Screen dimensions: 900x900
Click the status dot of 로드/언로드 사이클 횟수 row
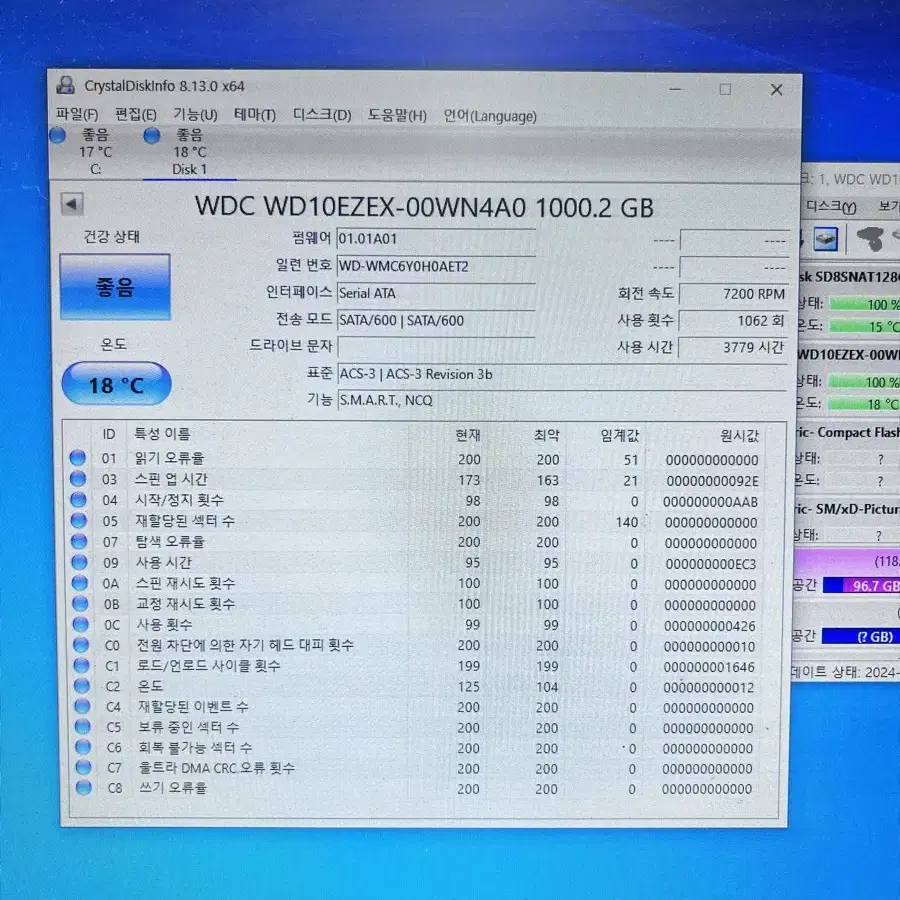(x=82, y=665)
